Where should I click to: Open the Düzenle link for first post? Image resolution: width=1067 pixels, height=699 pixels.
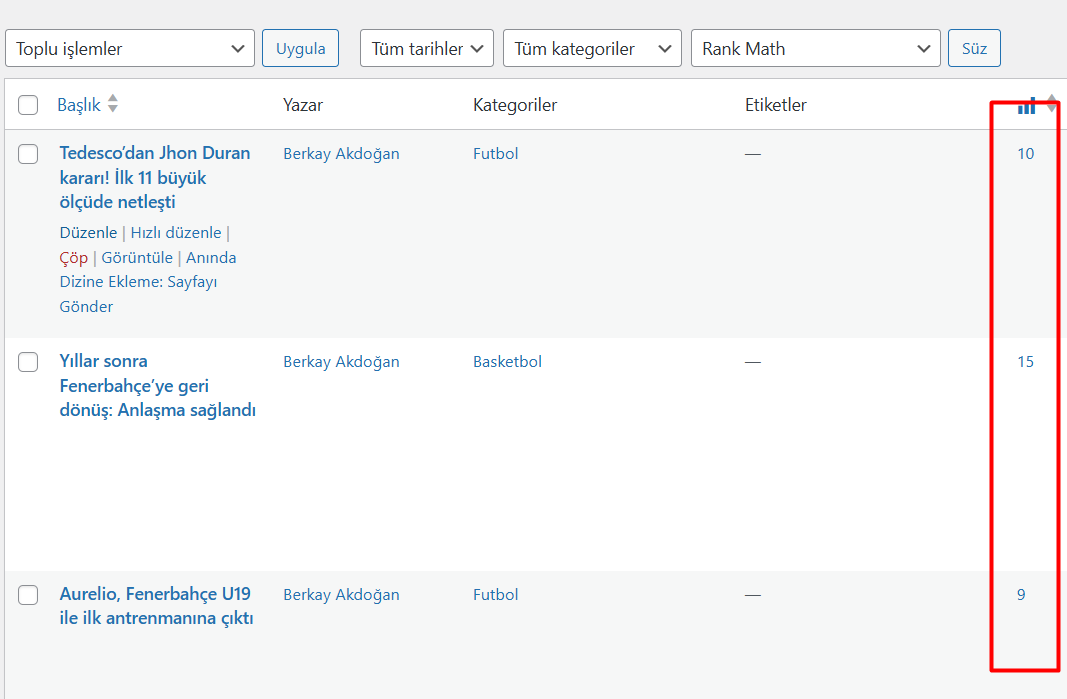88,233
